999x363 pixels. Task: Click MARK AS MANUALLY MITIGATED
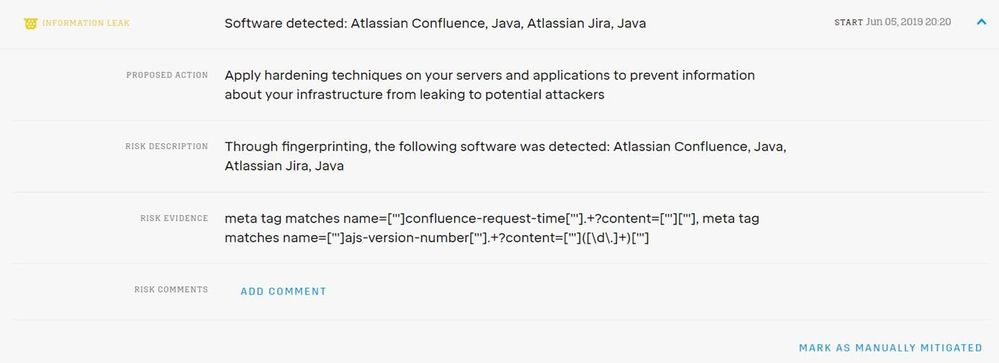[x=891, y=348]
